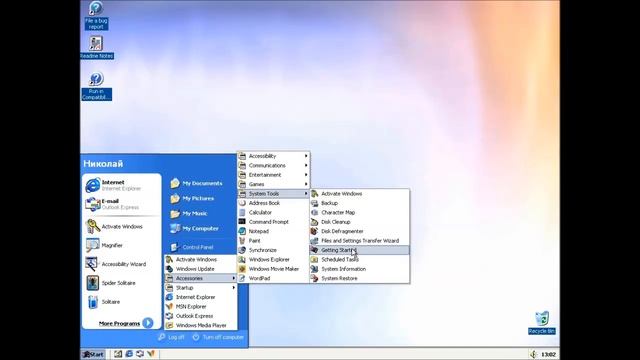Open the Run in Compatibility desktop icon
The image size is (640, 360).
pos(96,86)
